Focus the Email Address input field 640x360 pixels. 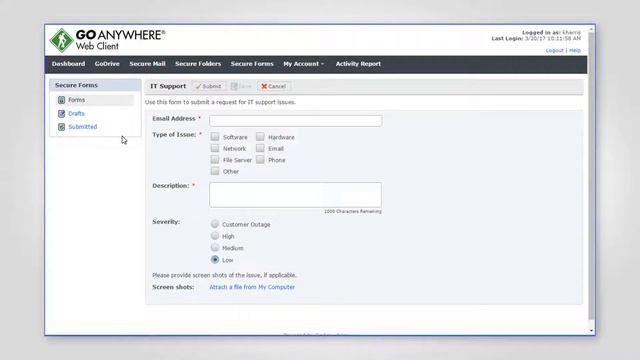(x=296, y=121)
